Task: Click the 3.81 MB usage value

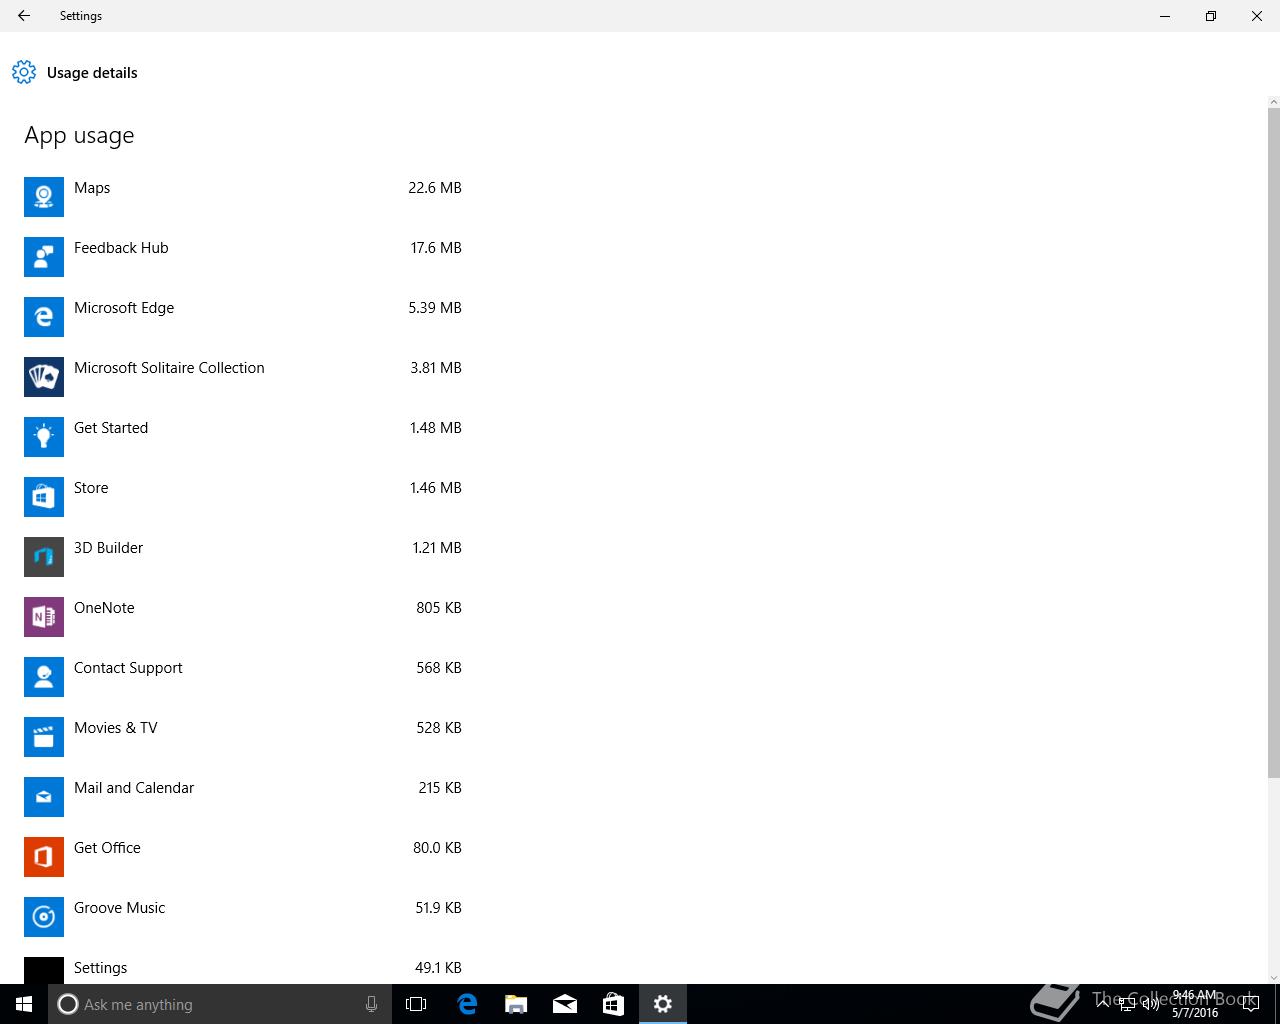Action: pyautogui.click(x=436, y=368)
